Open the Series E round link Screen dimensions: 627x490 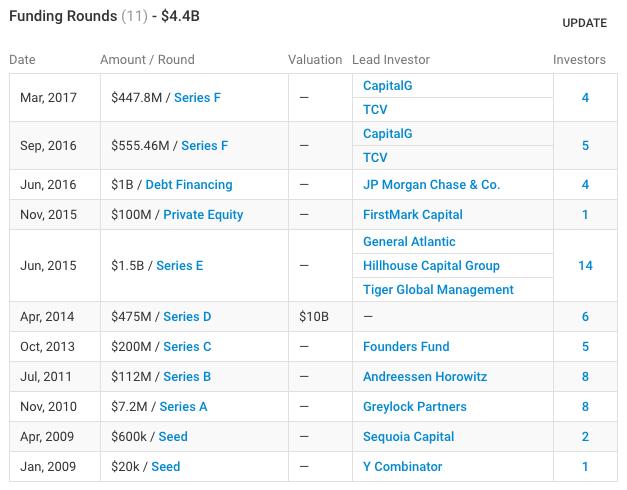click(180, 266)
